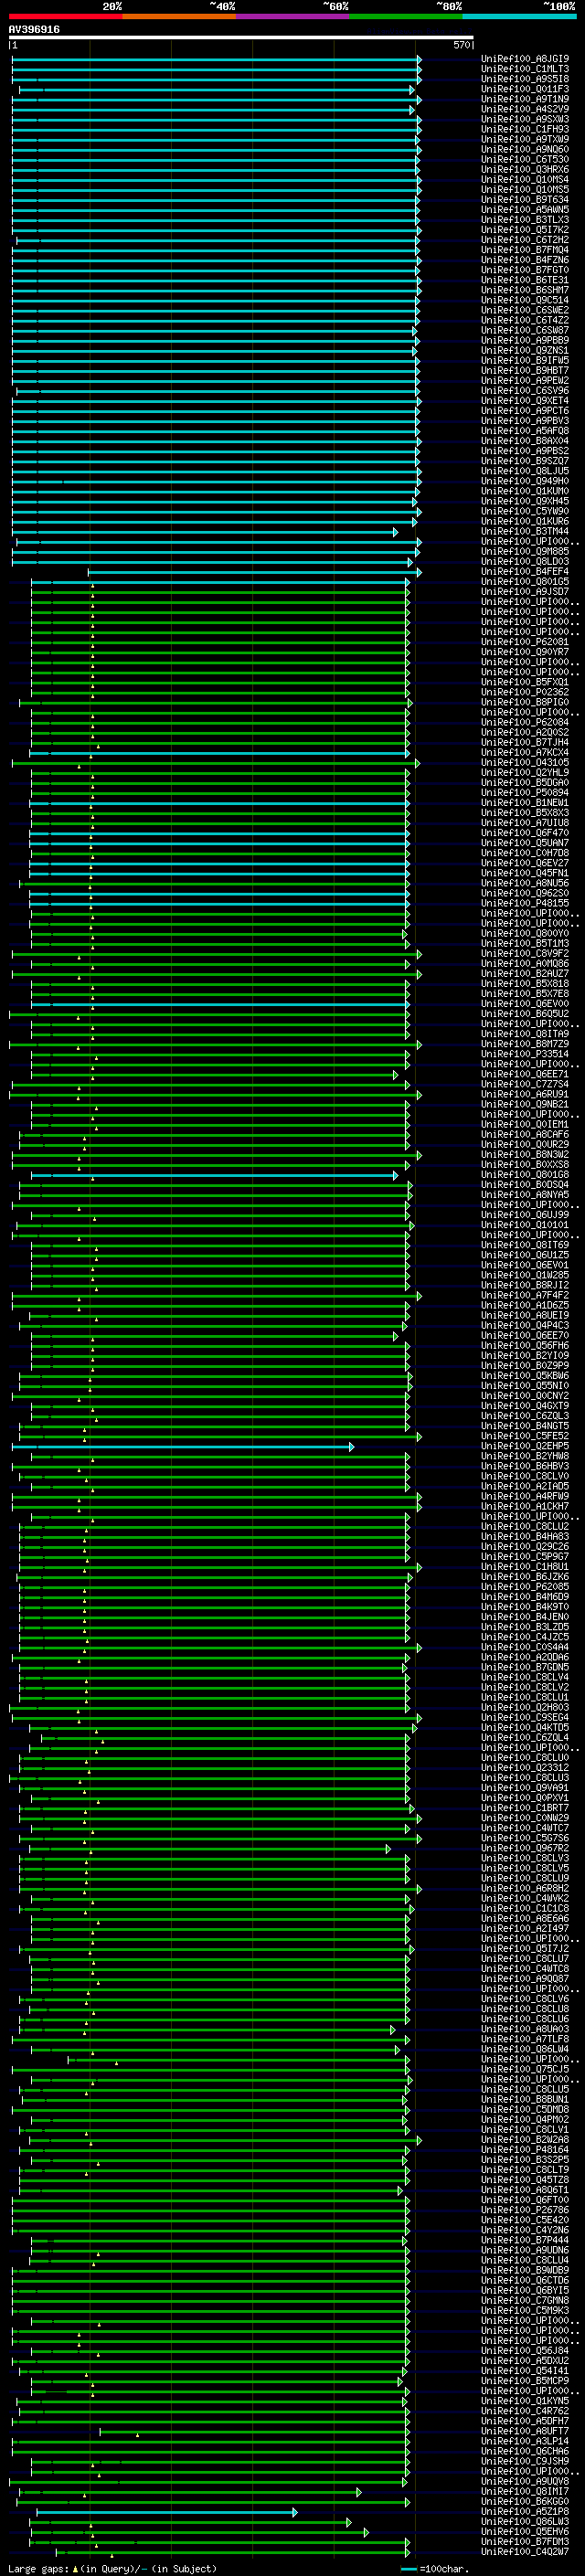Open hit UniRef100_C8V9F2

525,954
